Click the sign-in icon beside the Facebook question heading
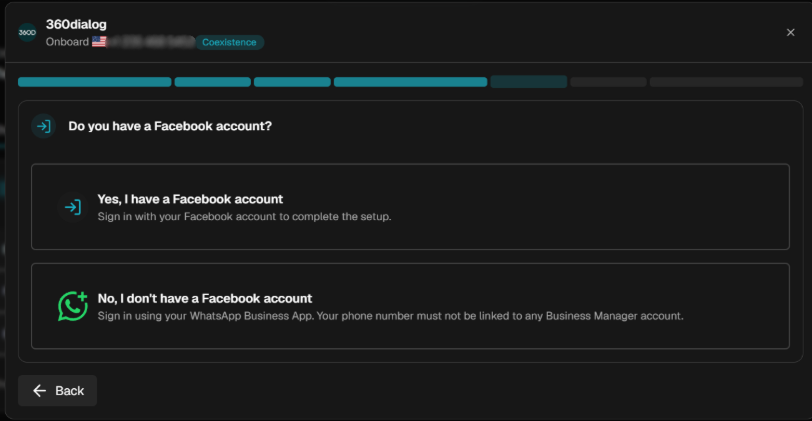Viewport: 812px width, 421px height. (x=44, y=126)
